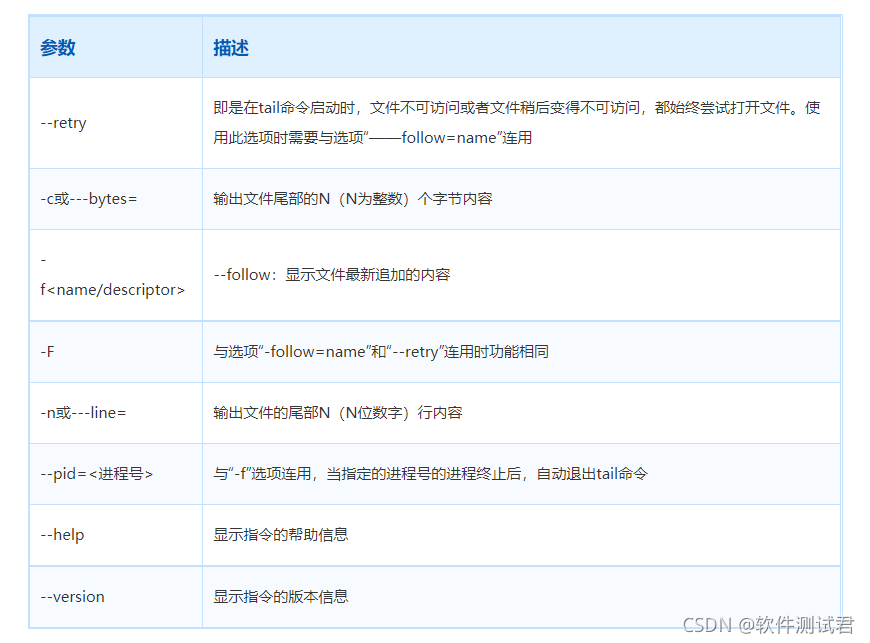Click the description text for --retry
Screen dimensions: 870x643
point(517,123)
